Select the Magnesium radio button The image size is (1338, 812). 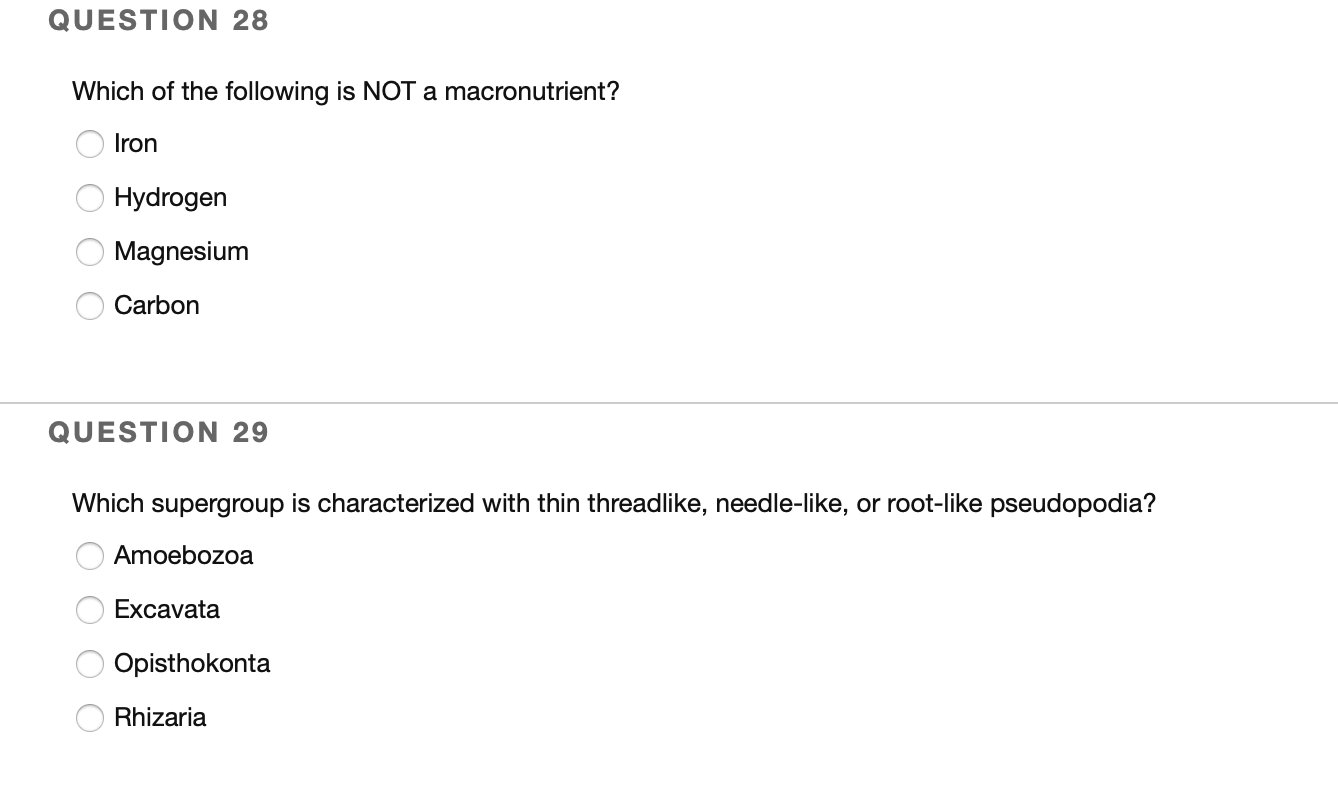[90, 252]
